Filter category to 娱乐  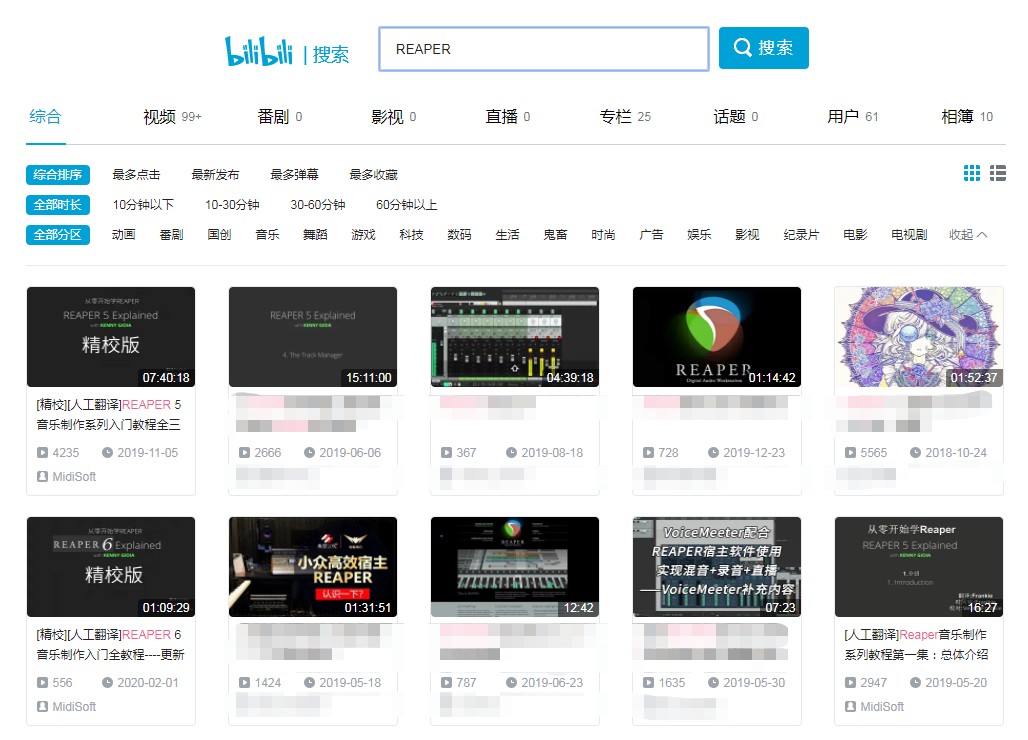pos(699,235)
